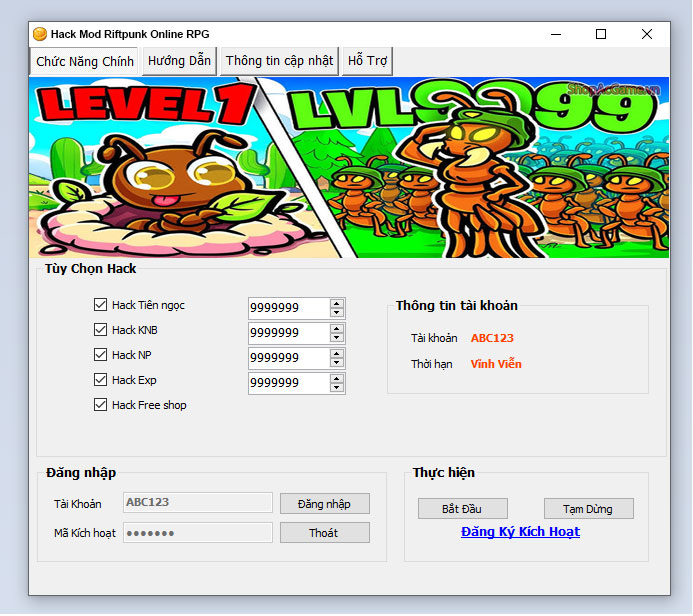
Task: Toggle Hack Exp checkbox
Action: point(100,380)
